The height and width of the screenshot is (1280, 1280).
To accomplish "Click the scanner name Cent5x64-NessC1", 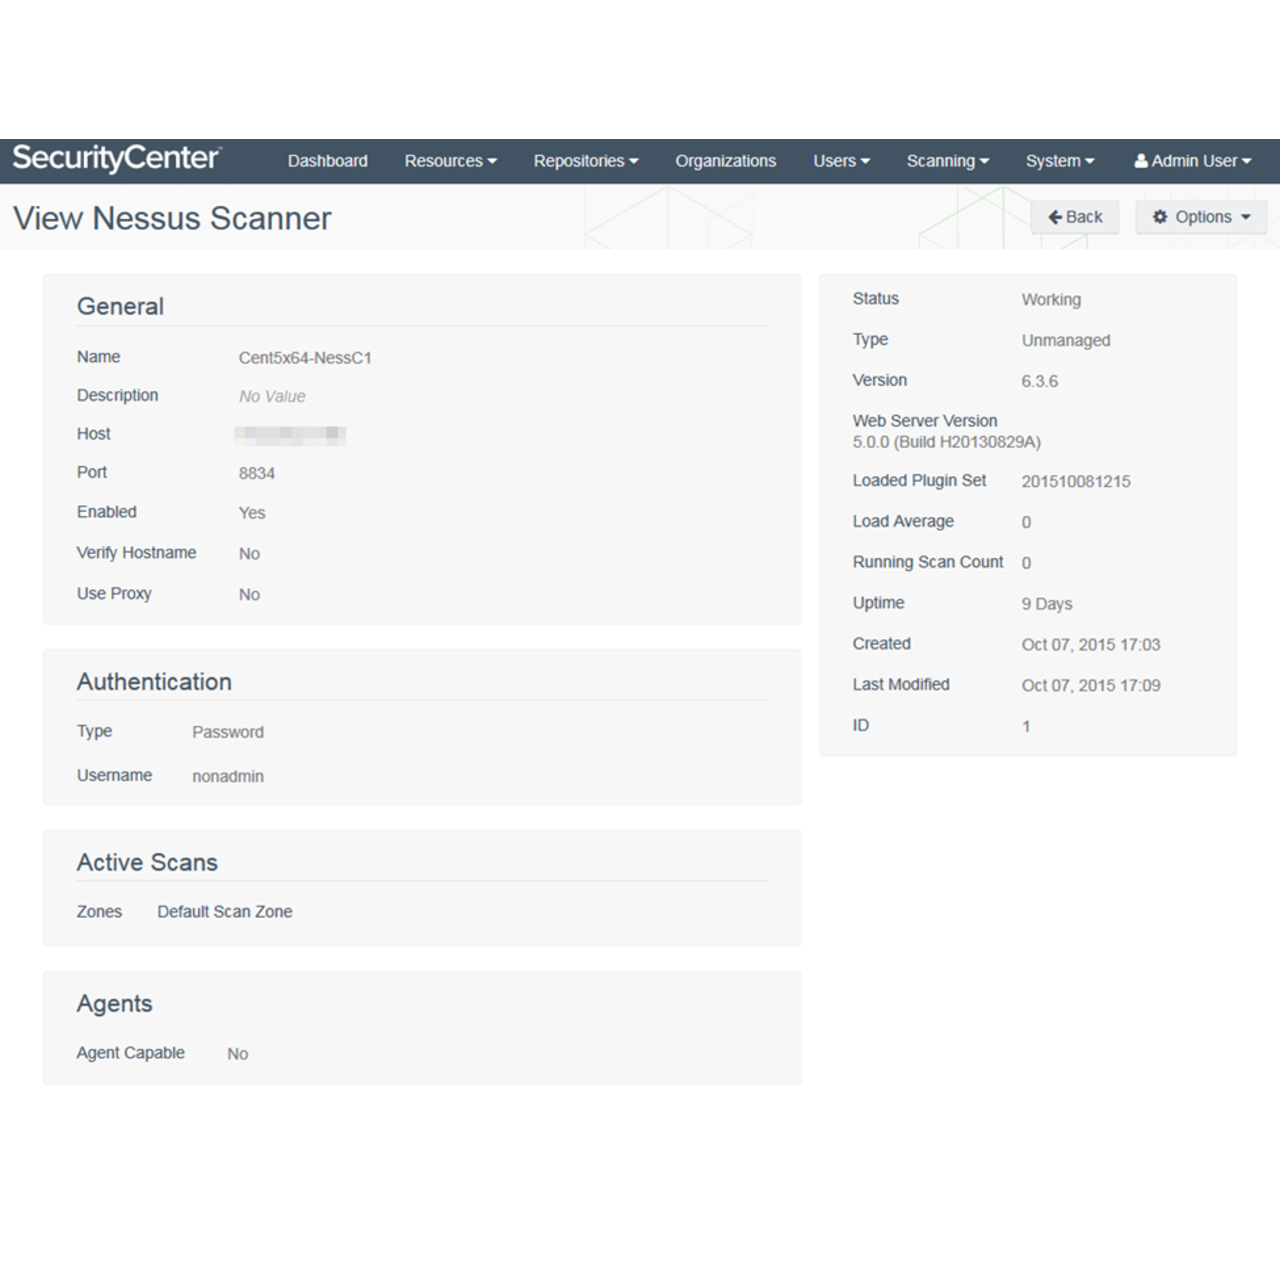I will coord(306,357).
